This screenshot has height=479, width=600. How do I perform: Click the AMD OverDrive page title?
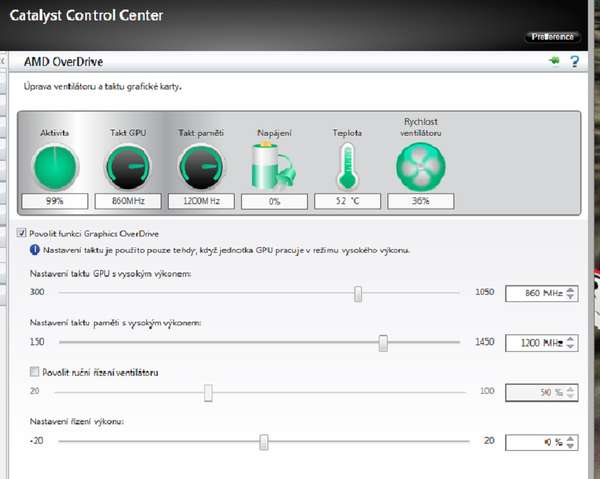tap(64, 62)
